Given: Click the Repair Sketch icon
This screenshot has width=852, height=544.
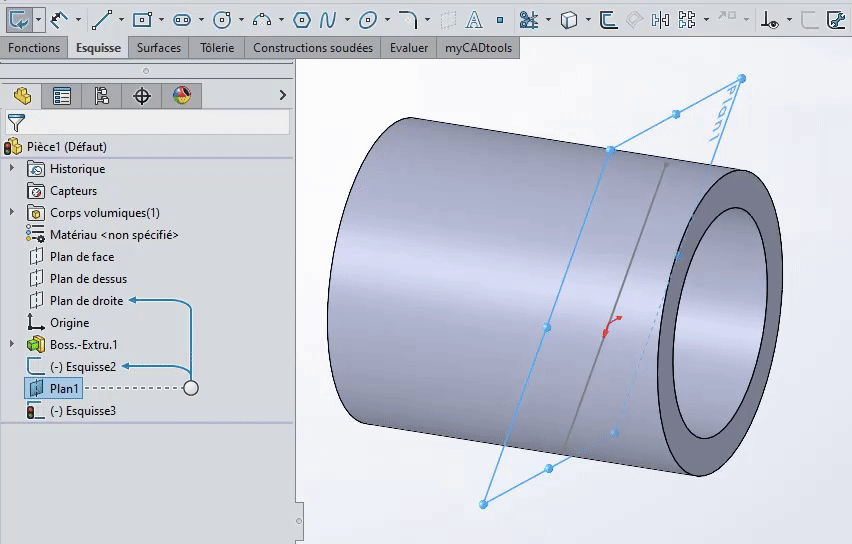Looking at the screenshot, I should coord(836,20).
